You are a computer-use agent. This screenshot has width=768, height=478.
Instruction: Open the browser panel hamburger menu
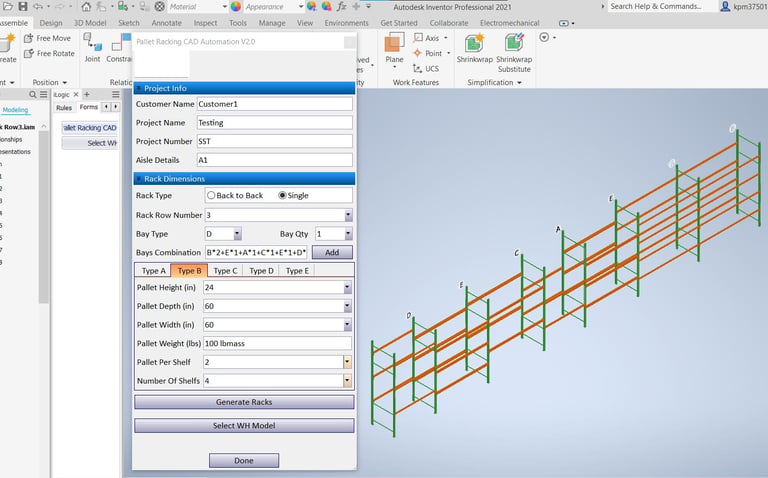(44, 95)
